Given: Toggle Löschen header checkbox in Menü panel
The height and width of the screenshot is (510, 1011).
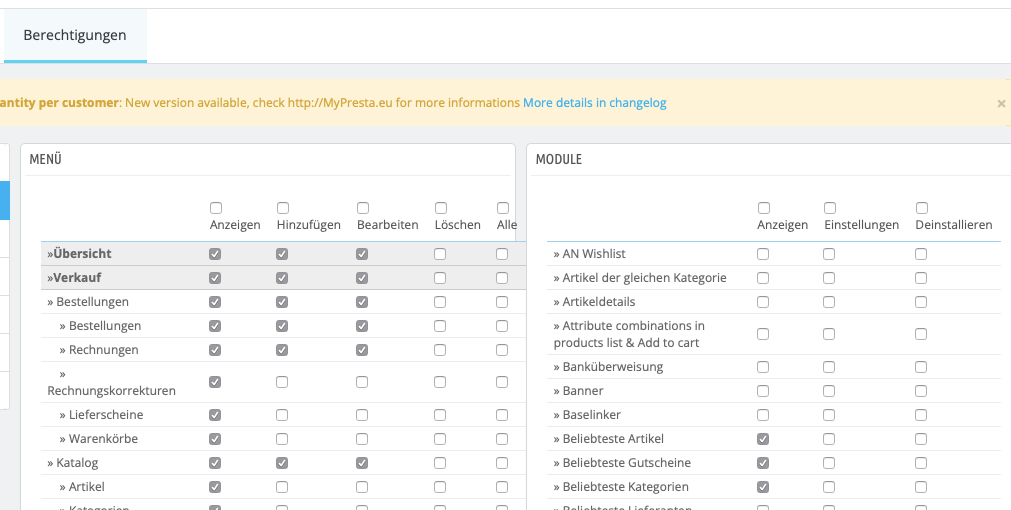Looking at the screenshot, I should (441, 208).
